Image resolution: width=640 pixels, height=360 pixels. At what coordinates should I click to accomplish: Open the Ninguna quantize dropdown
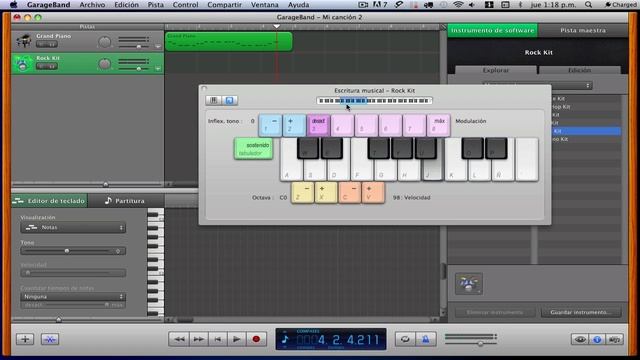click(73, 297)
